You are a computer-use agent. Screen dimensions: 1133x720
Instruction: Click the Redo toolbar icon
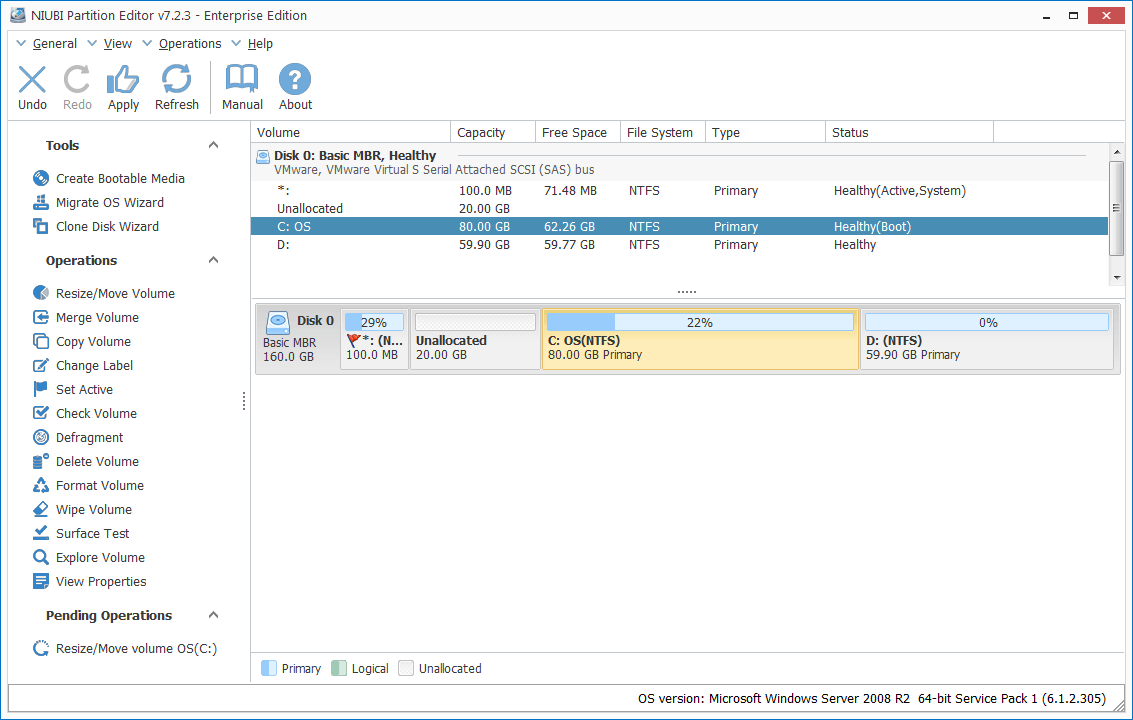pyautogui.click(x=77, y=80)
